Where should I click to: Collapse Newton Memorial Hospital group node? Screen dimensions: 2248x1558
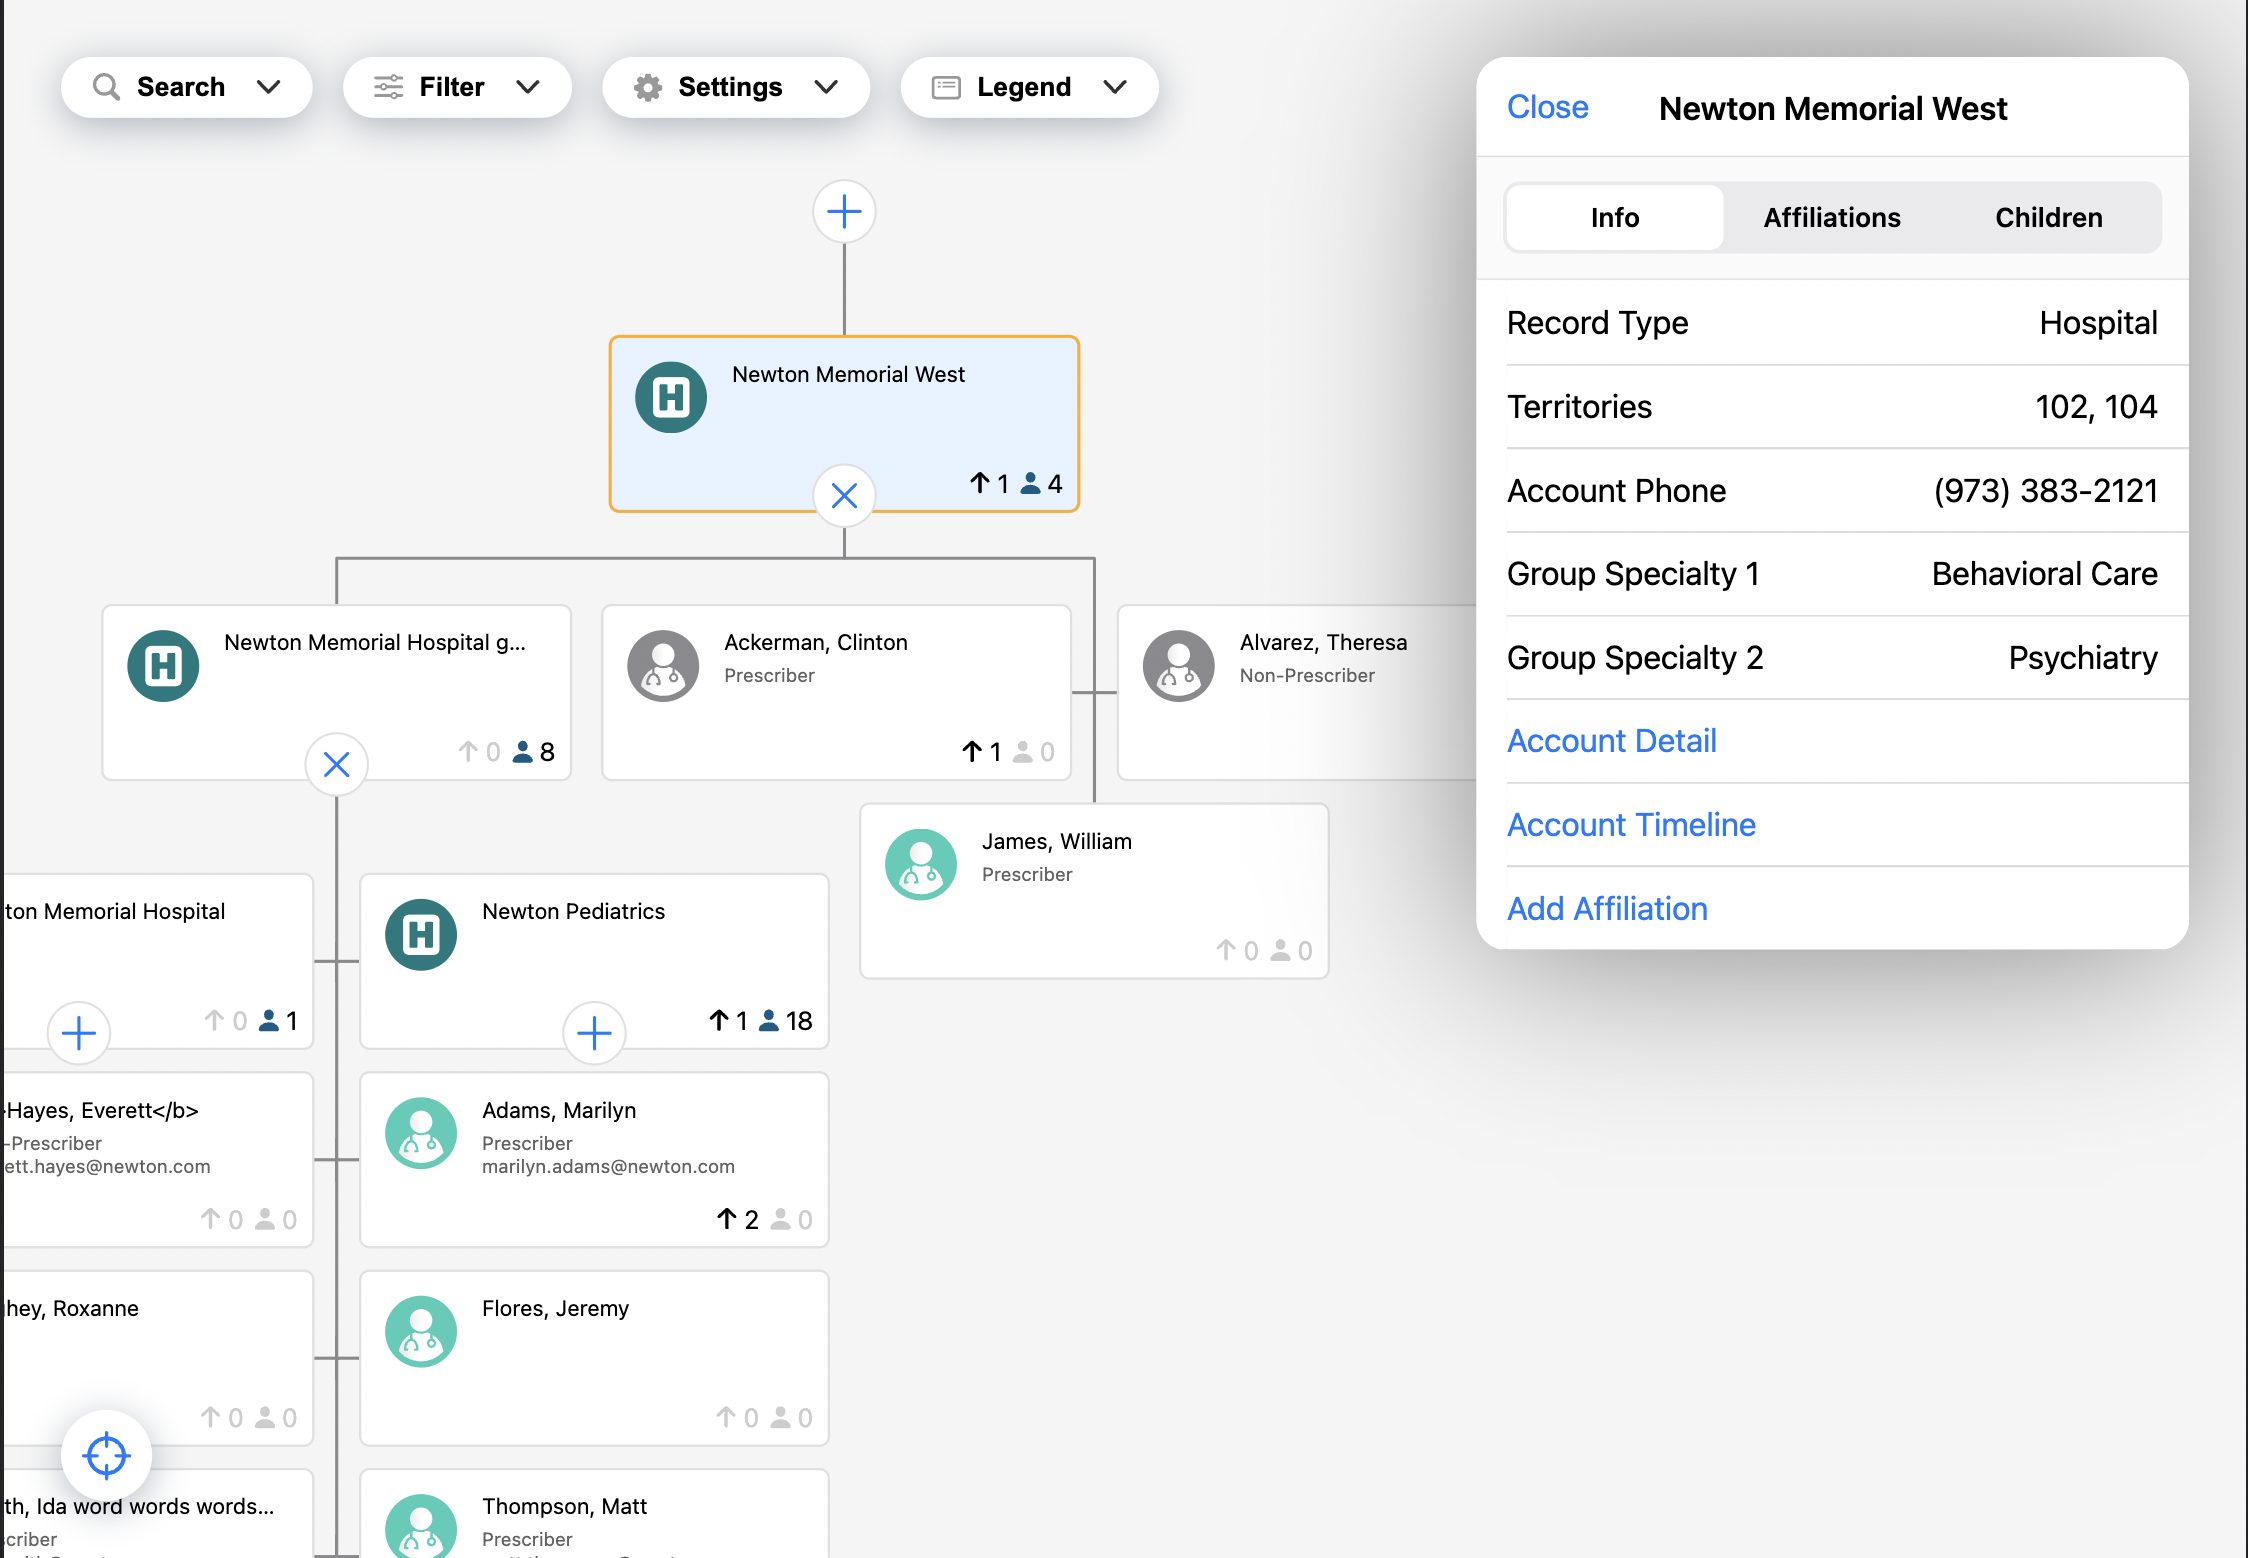pos(336,764)
